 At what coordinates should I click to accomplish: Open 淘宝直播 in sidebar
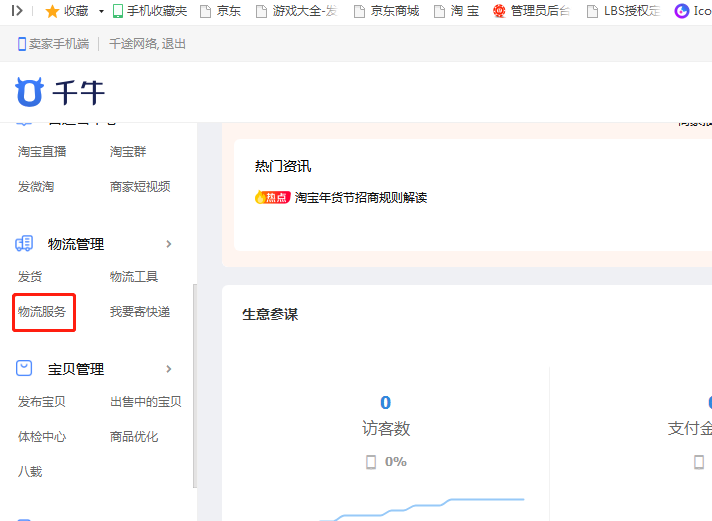(42, 151)
